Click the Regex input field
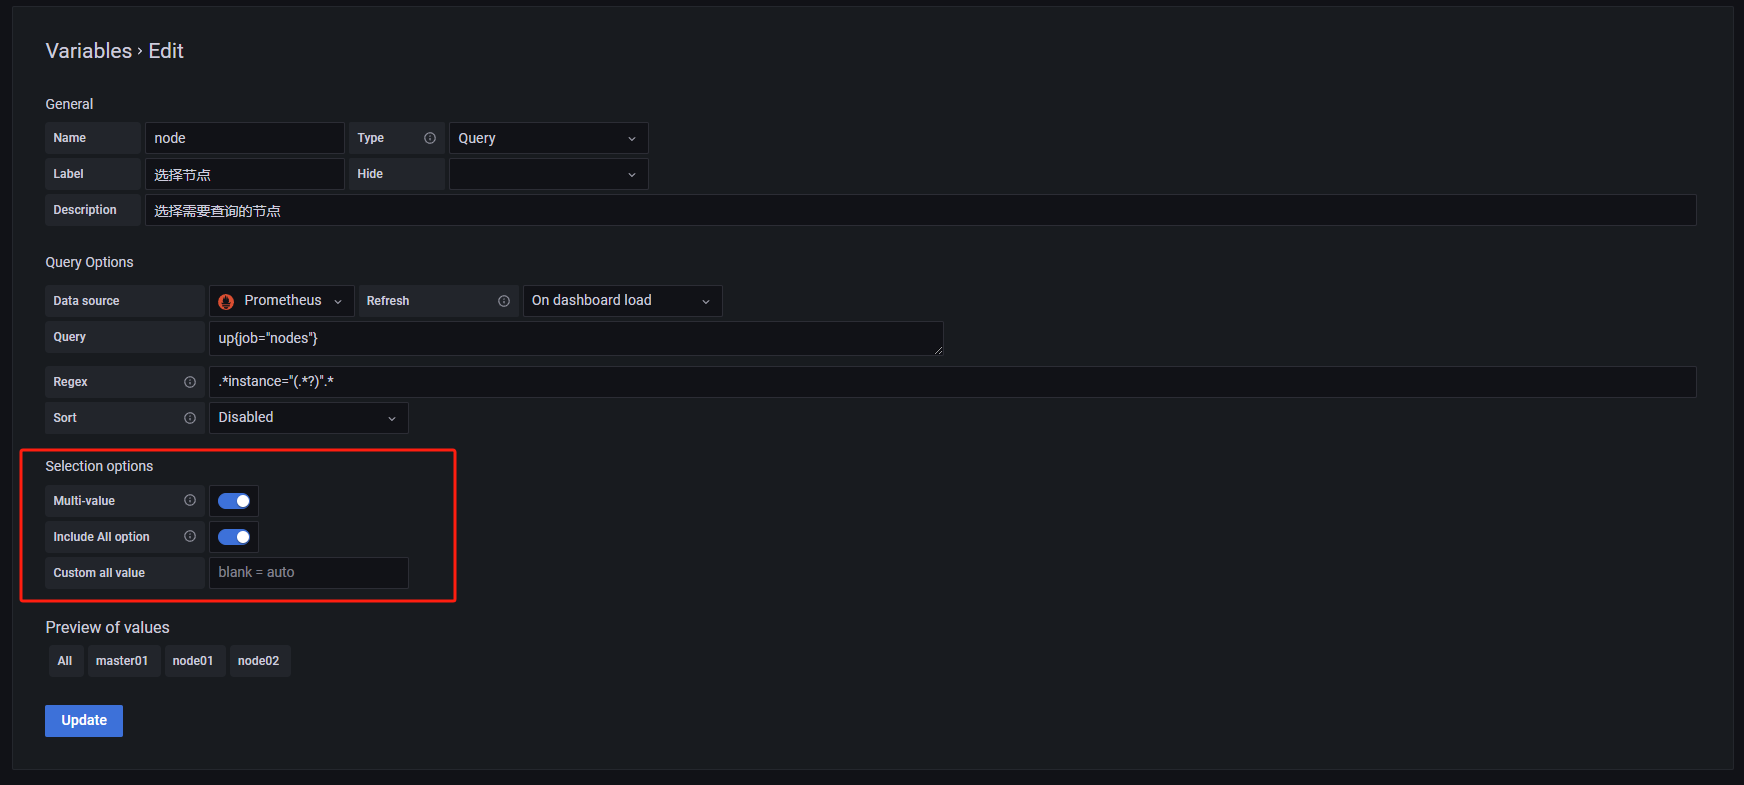1744x785 pixels. click(x=952, y=382)
